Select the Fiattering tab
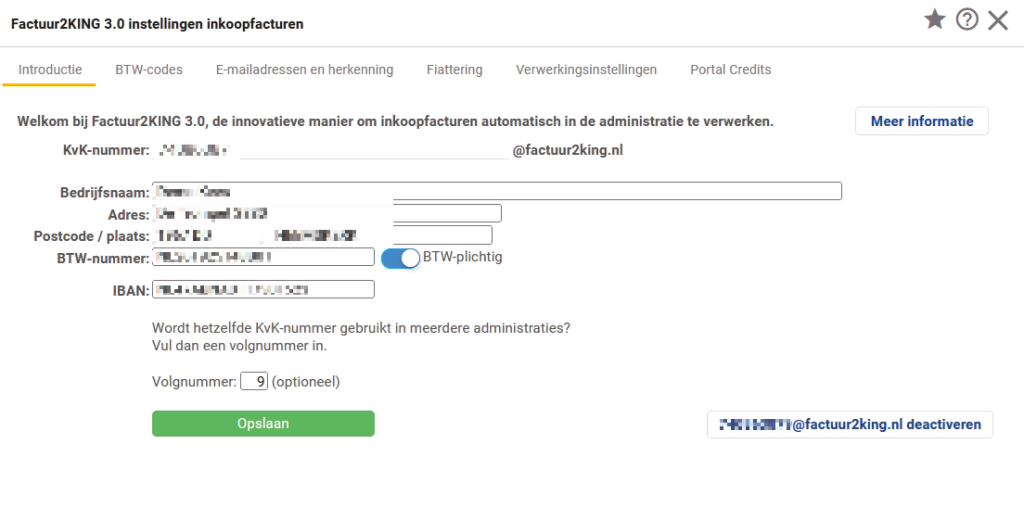Image resolution: width=1024 pixels, height=507 pixels. 454,70
